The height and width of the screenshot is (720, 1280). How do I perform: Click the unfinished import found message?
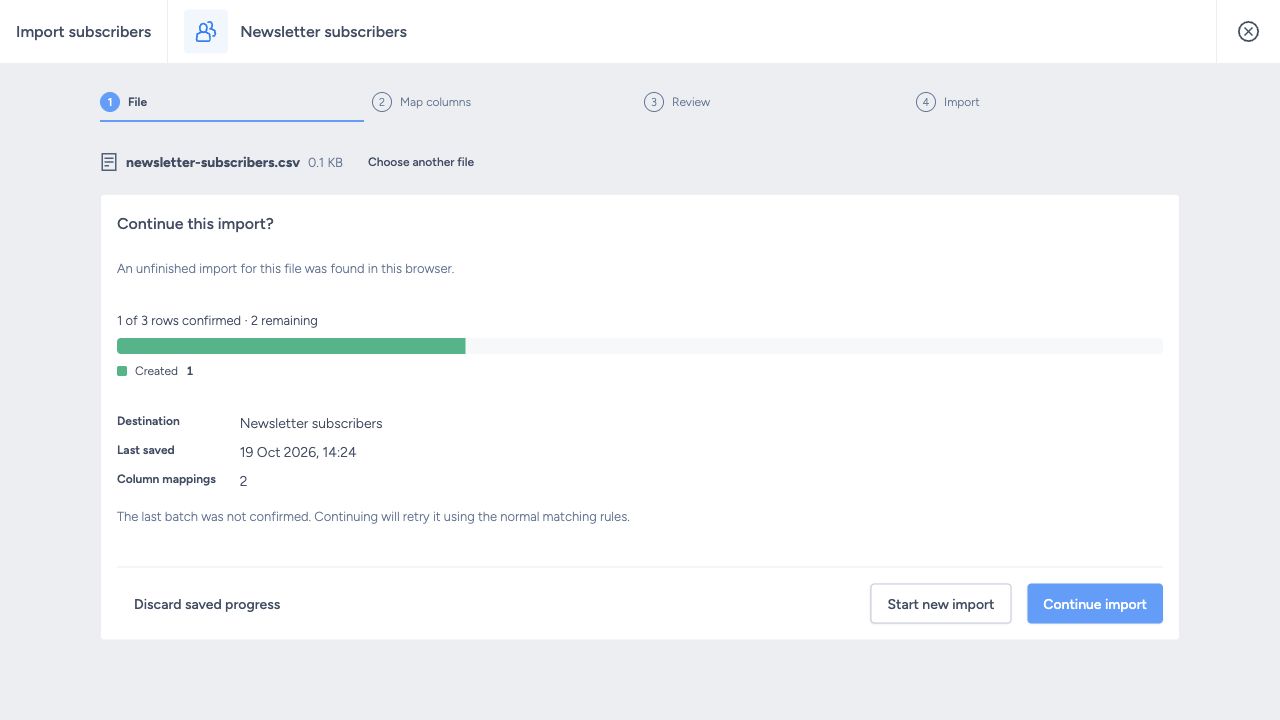point(285,268)
